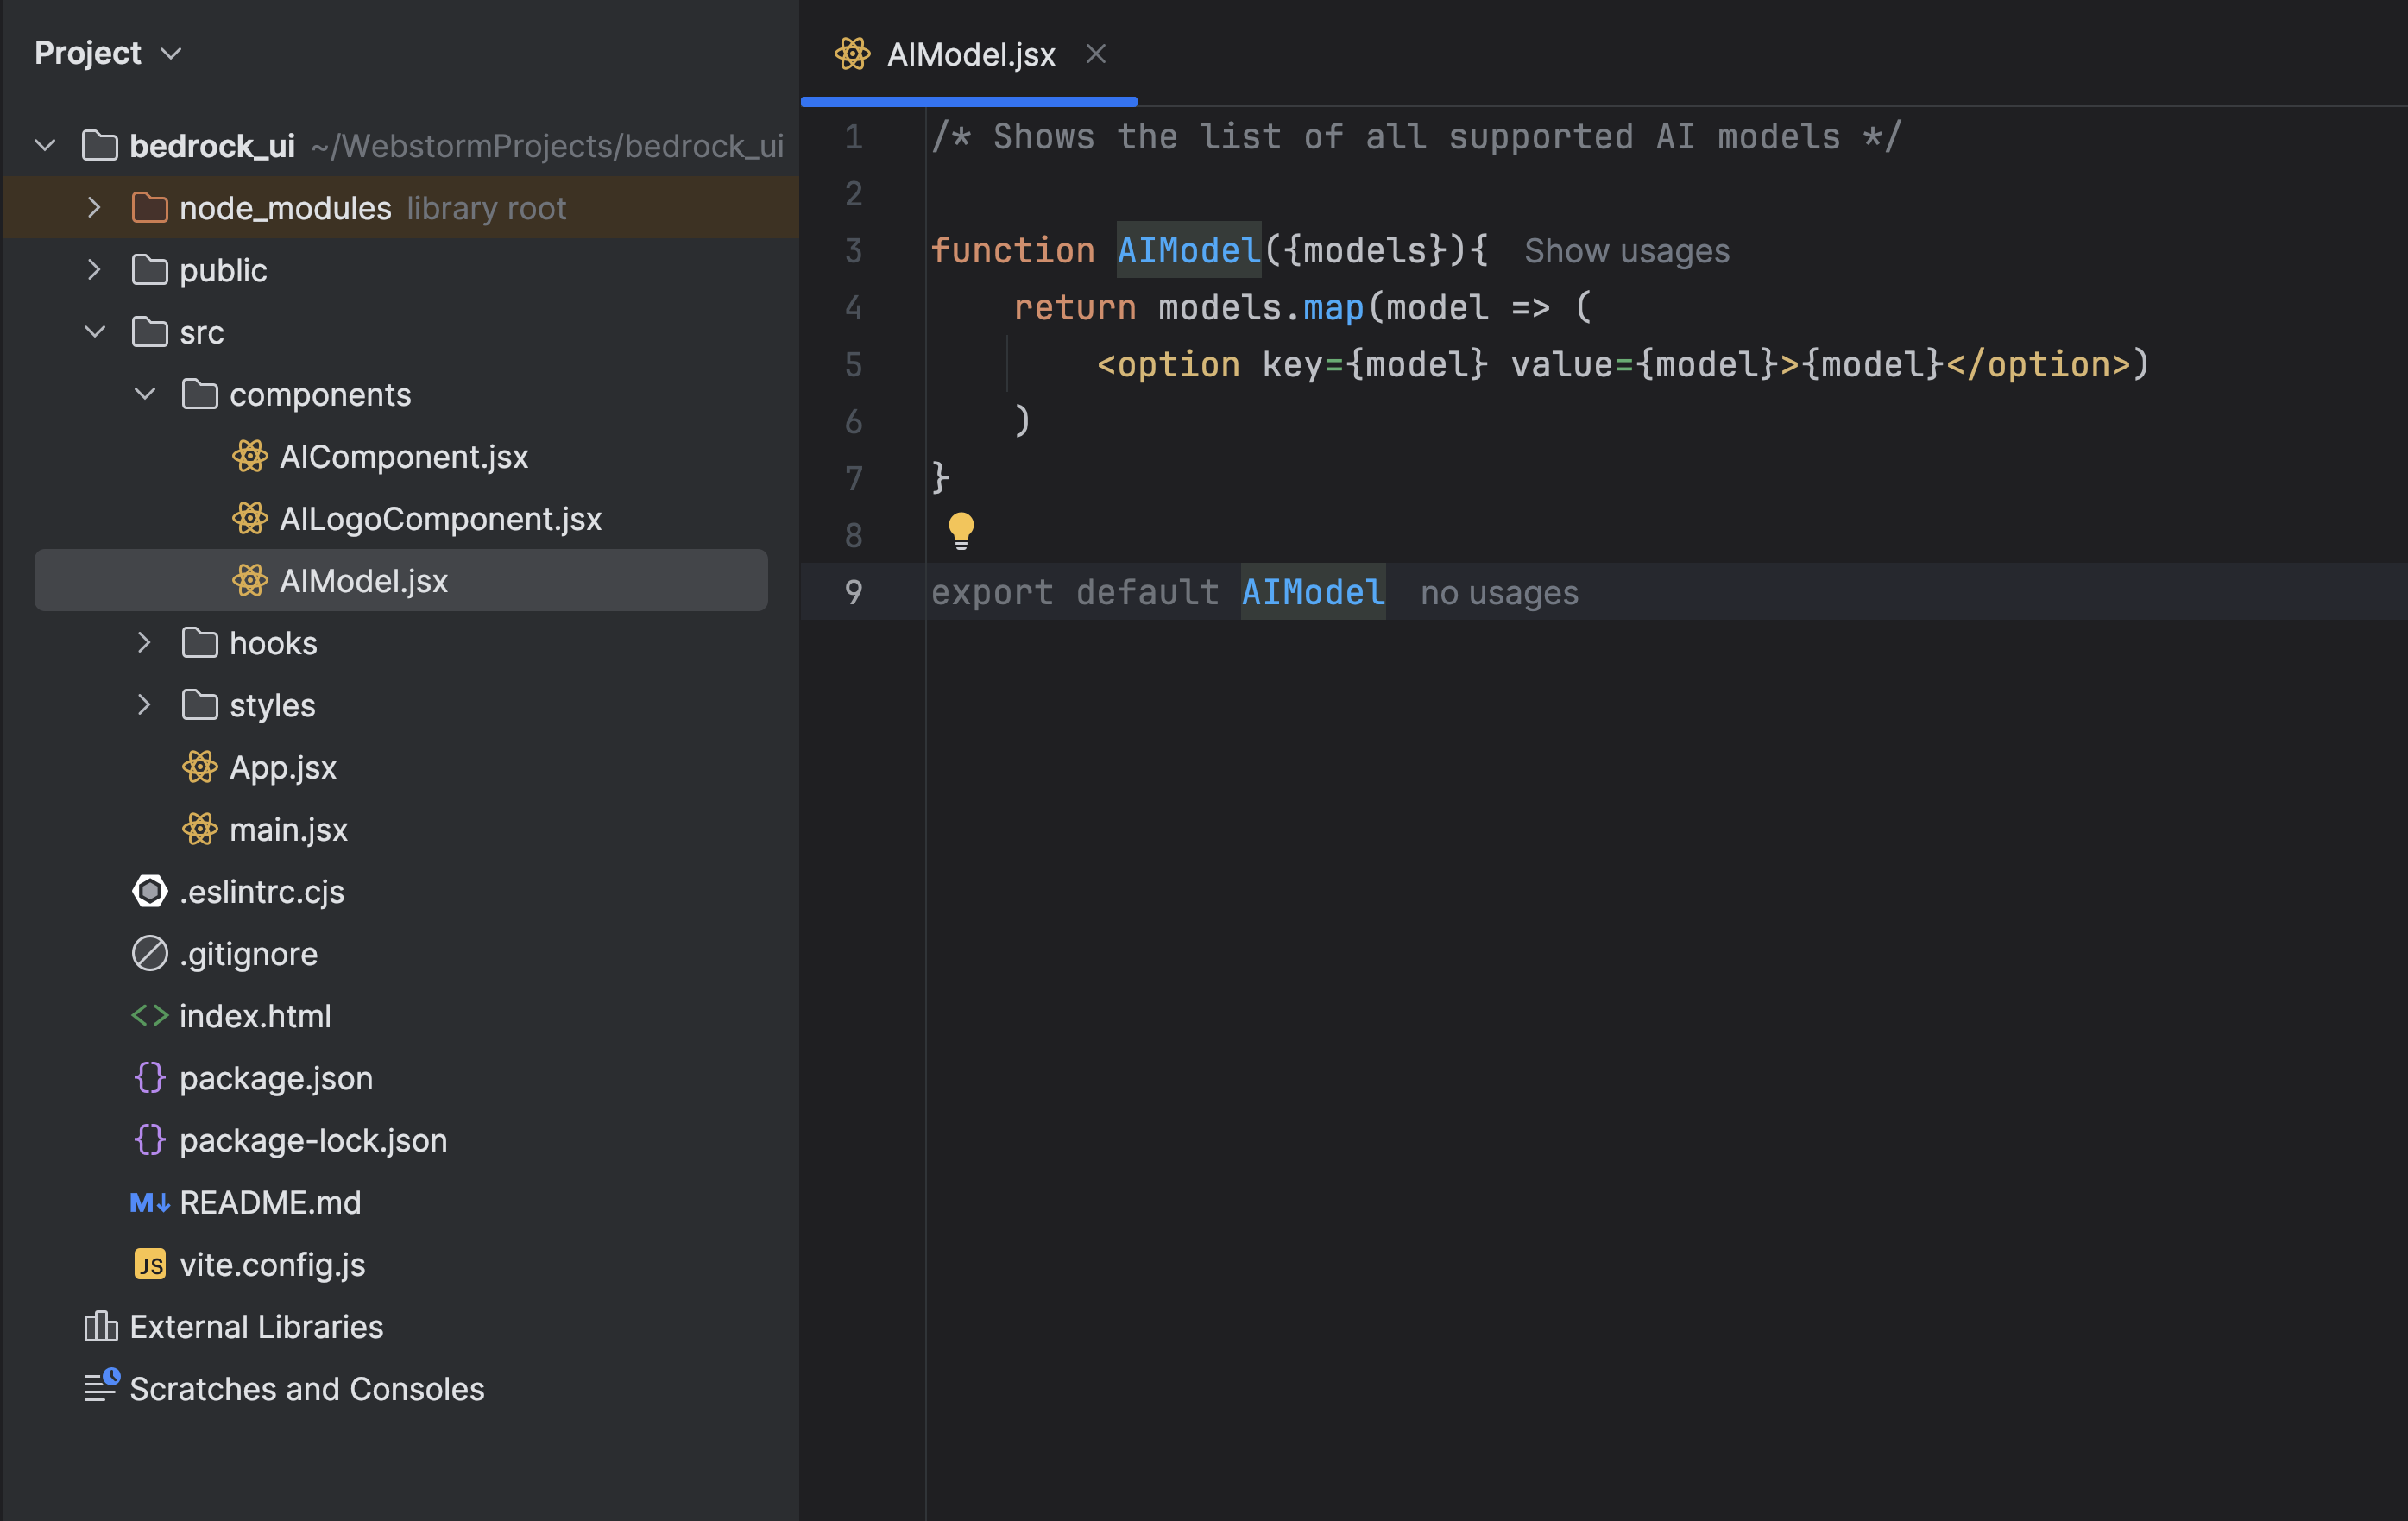This screenshot has height=1521, width=2408.
Task: Click the AIModel.jsx editor tab
Action: tap(968, 53)
